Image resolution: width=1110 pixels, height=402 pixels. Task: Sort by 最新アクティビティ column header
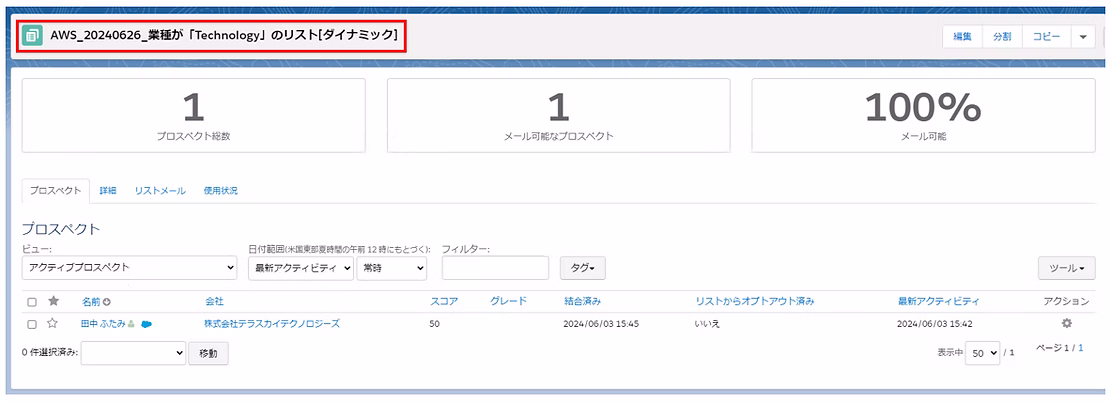point(938,302)
